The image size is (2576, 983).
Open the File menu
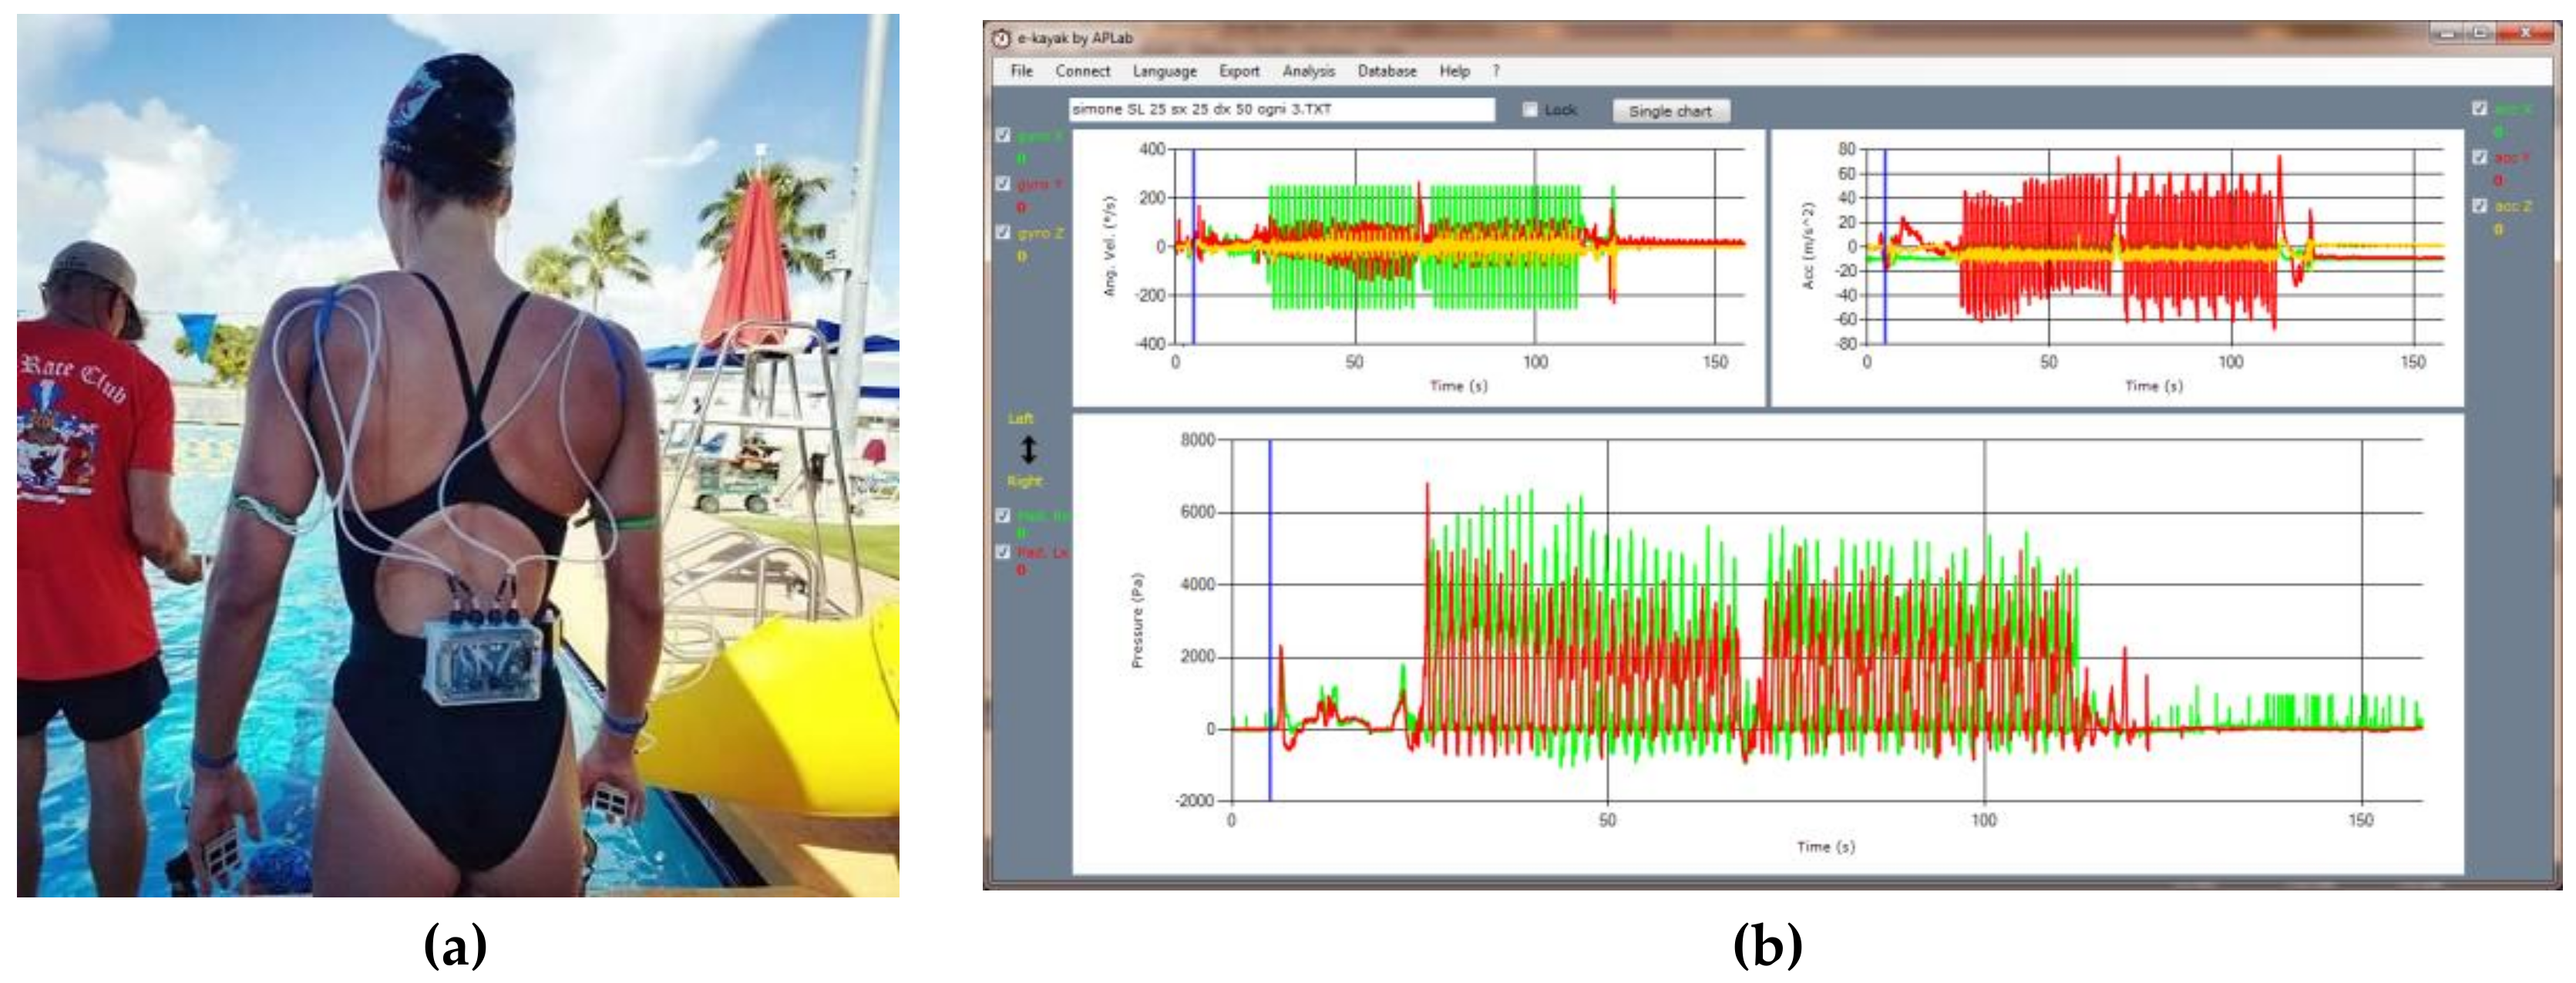(x=1021, y=72)
